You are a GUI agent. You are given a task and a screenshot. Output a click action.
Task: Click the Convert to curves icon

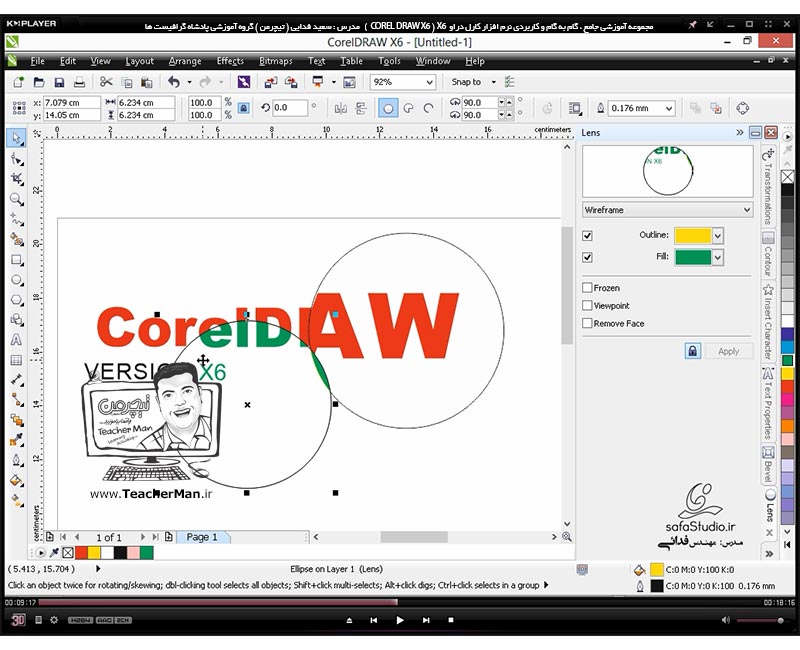743,108
